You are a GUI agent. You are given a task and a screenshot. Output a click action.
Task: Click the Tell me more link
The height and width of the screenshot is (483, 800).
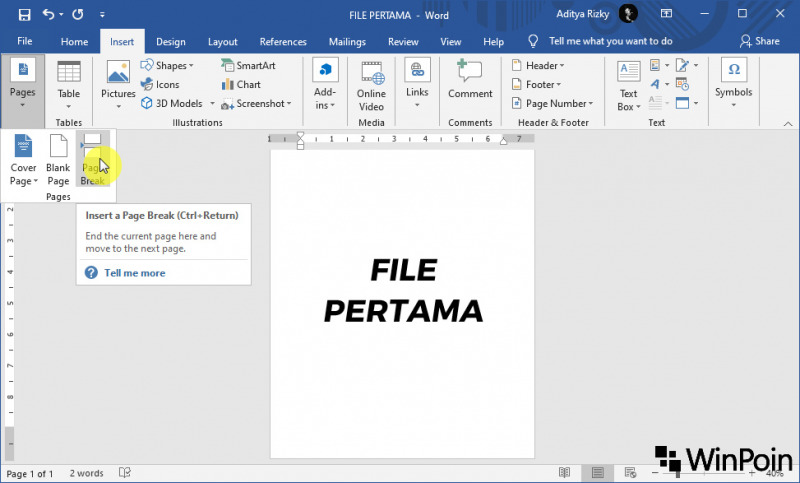point(135,273)
